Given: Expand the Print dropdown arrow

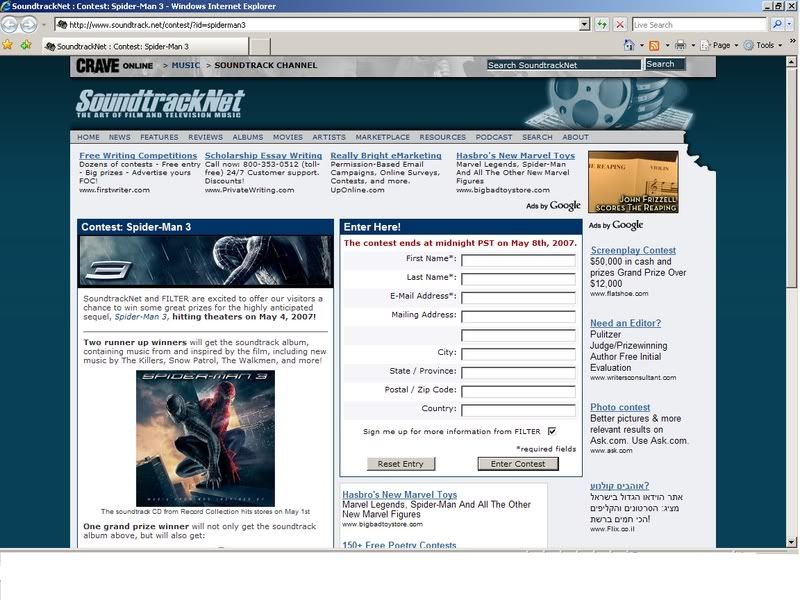Looking at the screenshot, I should [693, 45].
